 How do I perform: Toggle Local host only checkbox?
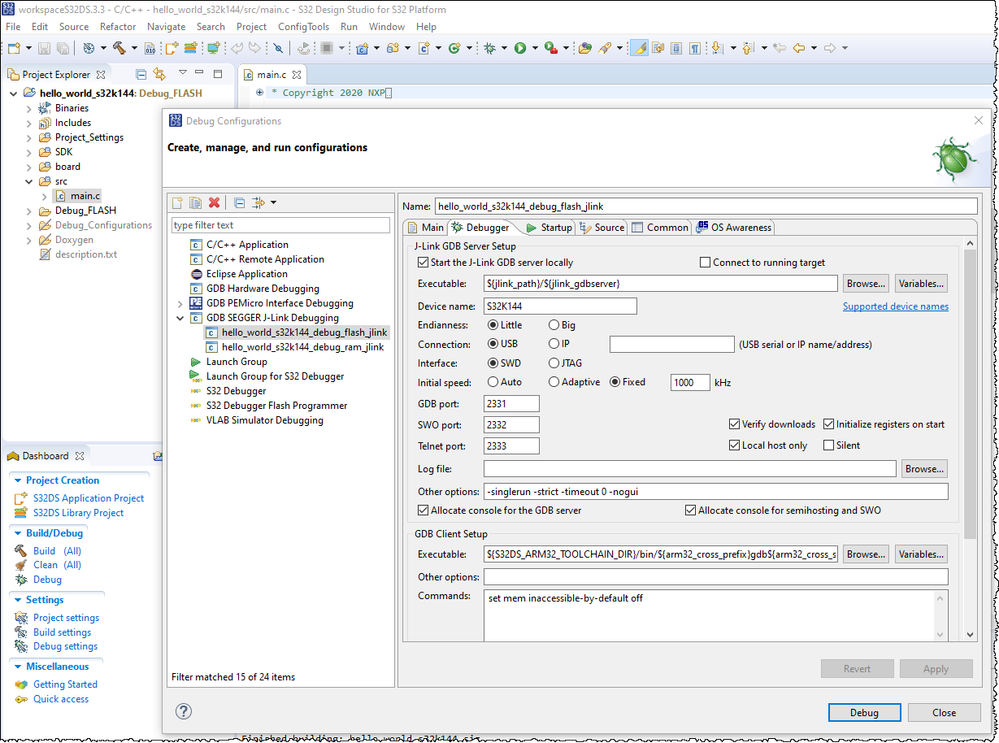pyautogui.click(x=735, y=445)
